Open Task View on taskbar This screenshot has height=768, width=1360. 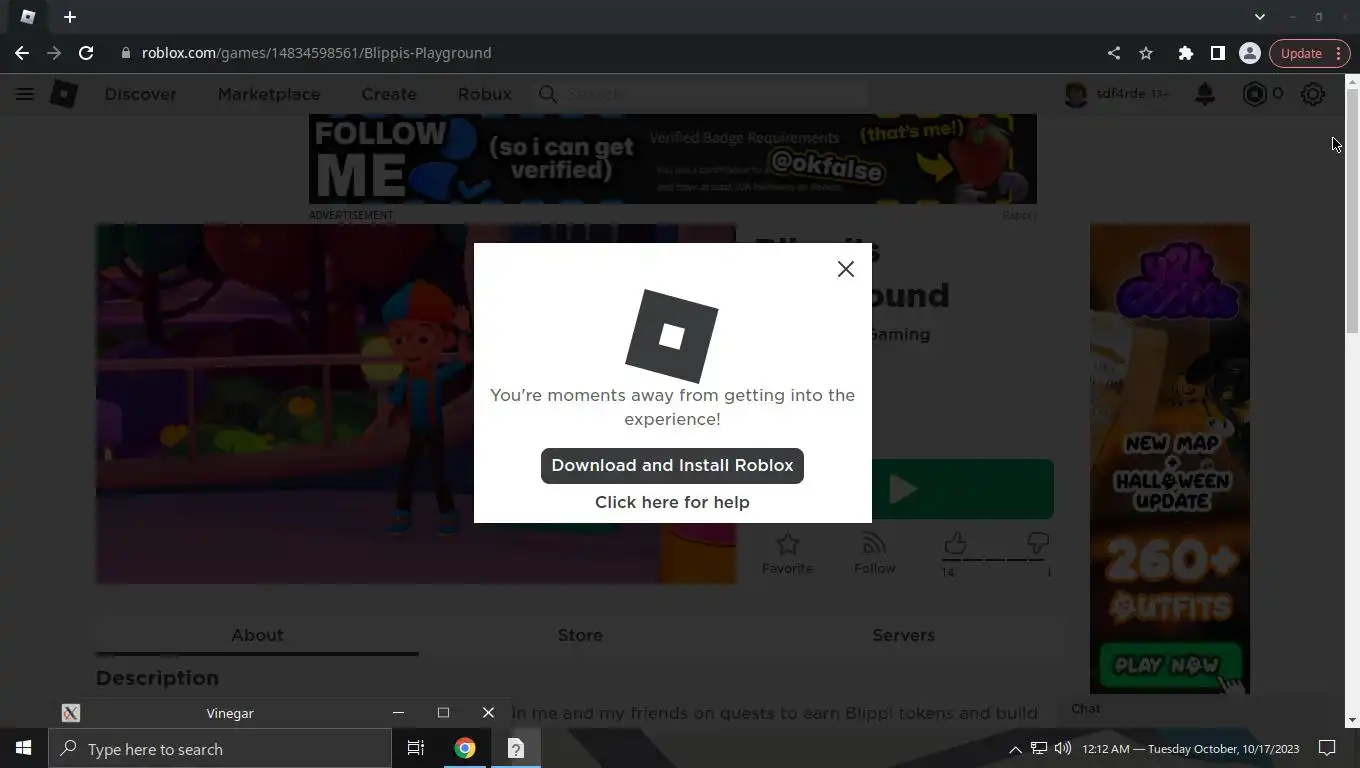click(416, 748)
